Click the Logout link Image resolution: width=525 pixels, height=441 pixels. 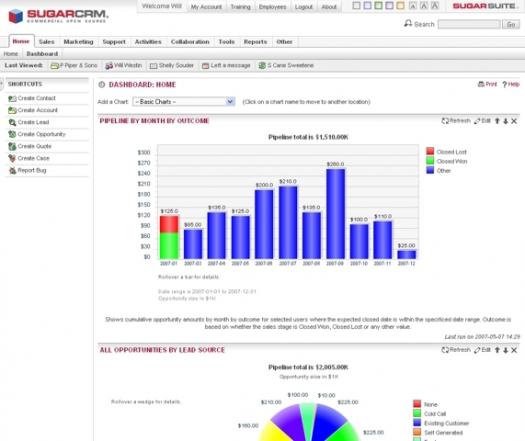304,7
